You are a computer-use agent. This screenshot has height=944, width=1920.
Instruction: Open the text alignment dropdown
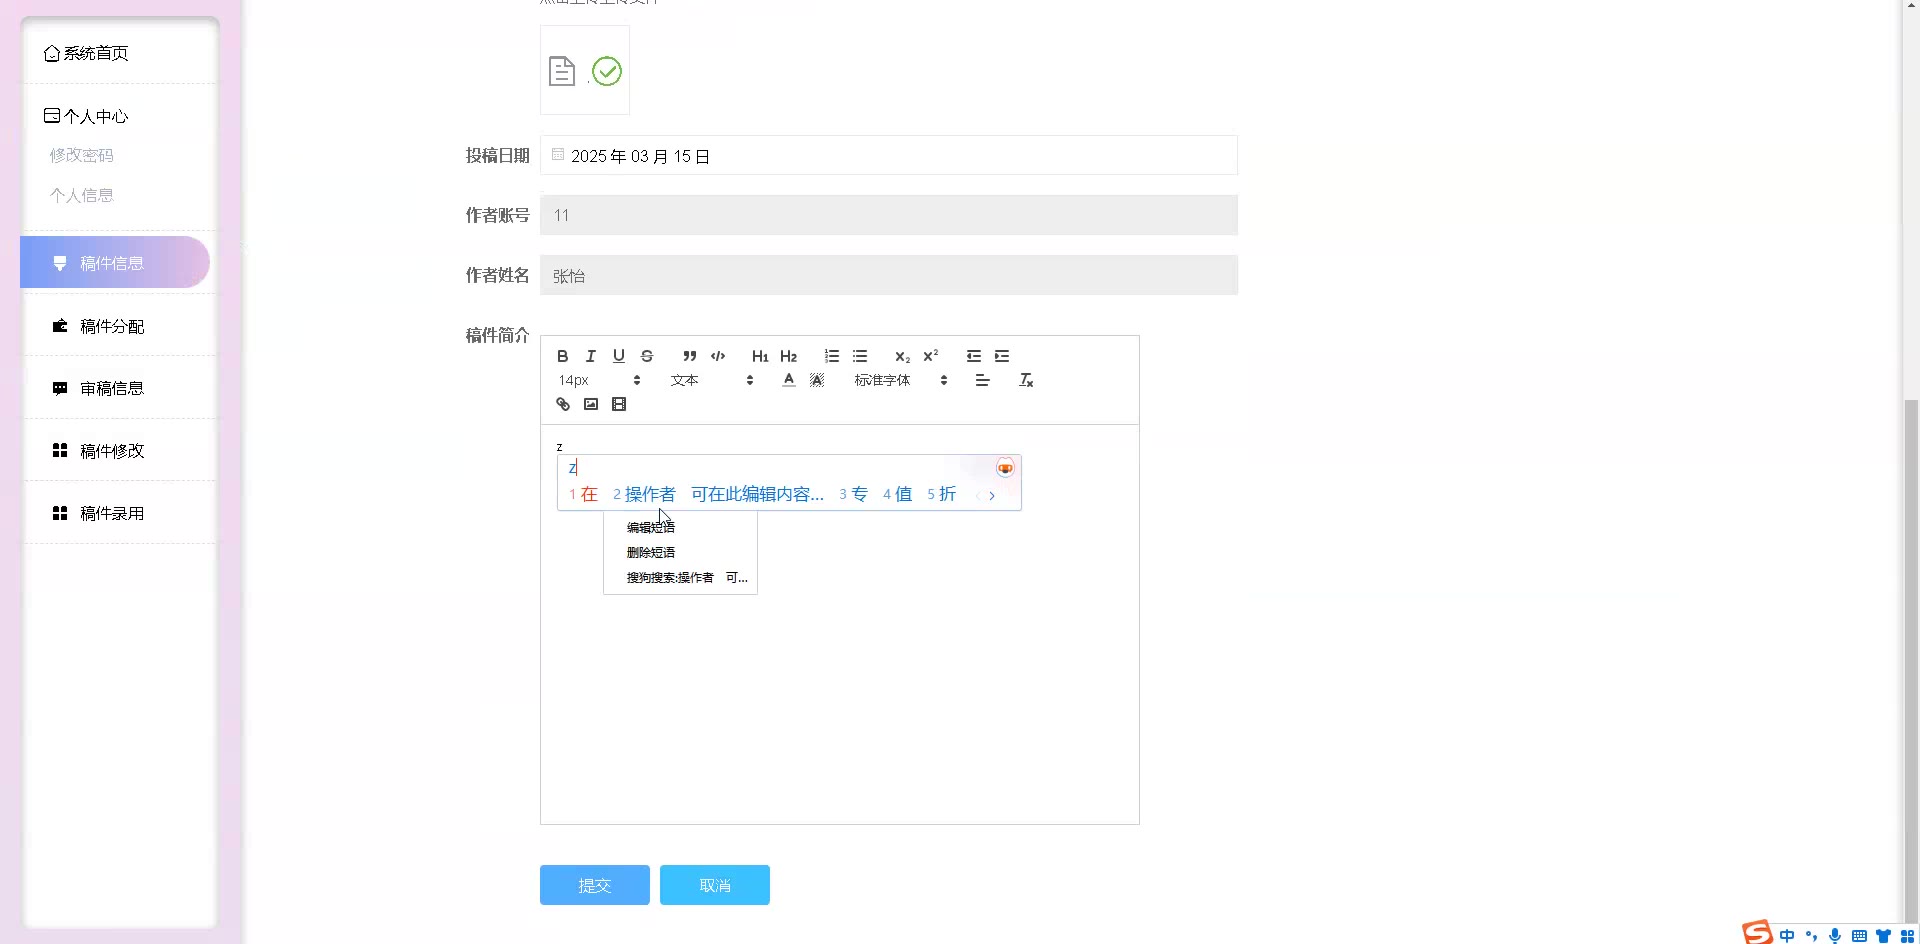click(x=983, y=380)
